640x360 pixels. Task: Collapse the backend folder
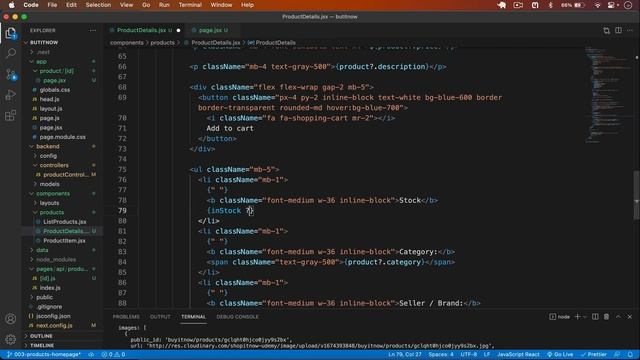(x=47, y=146)
